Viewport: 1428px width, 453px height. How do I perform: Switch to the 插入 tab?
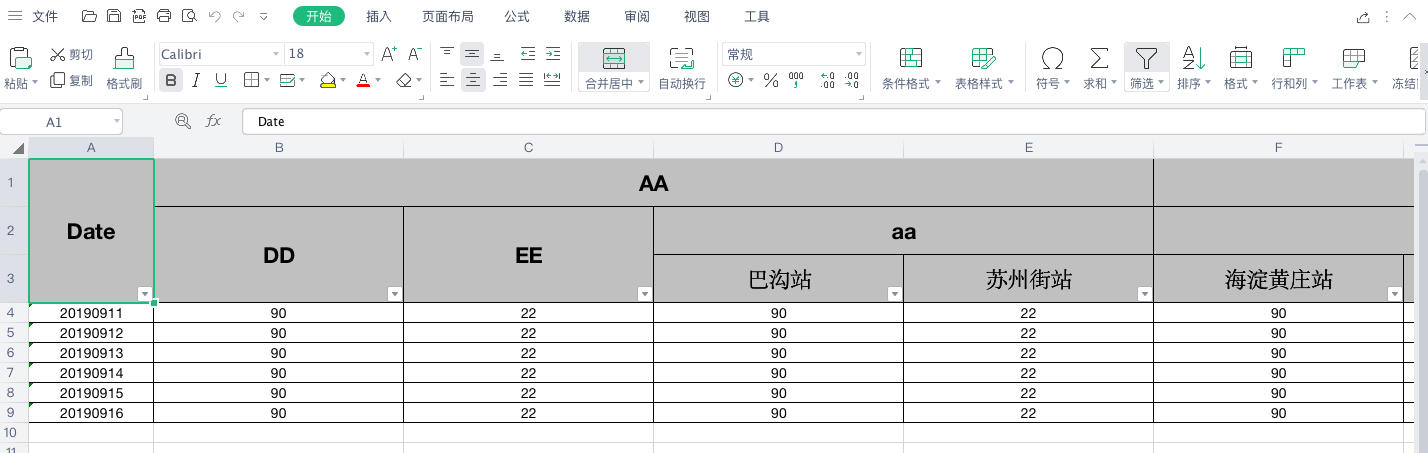(379, 17)
